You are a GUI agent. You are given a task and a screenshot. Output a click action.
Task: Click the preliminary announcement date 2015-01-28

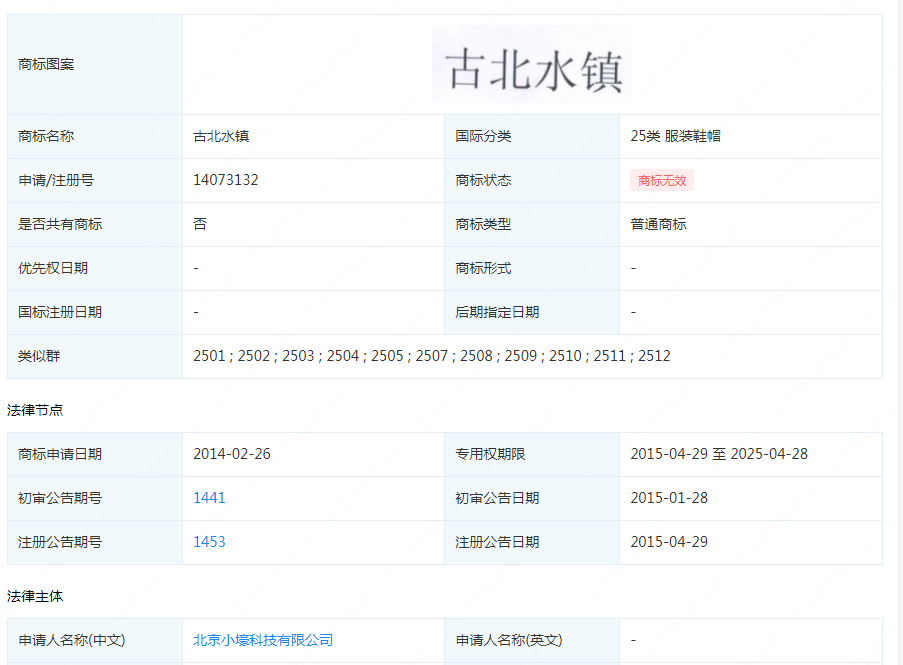click(x=669, y=498)
